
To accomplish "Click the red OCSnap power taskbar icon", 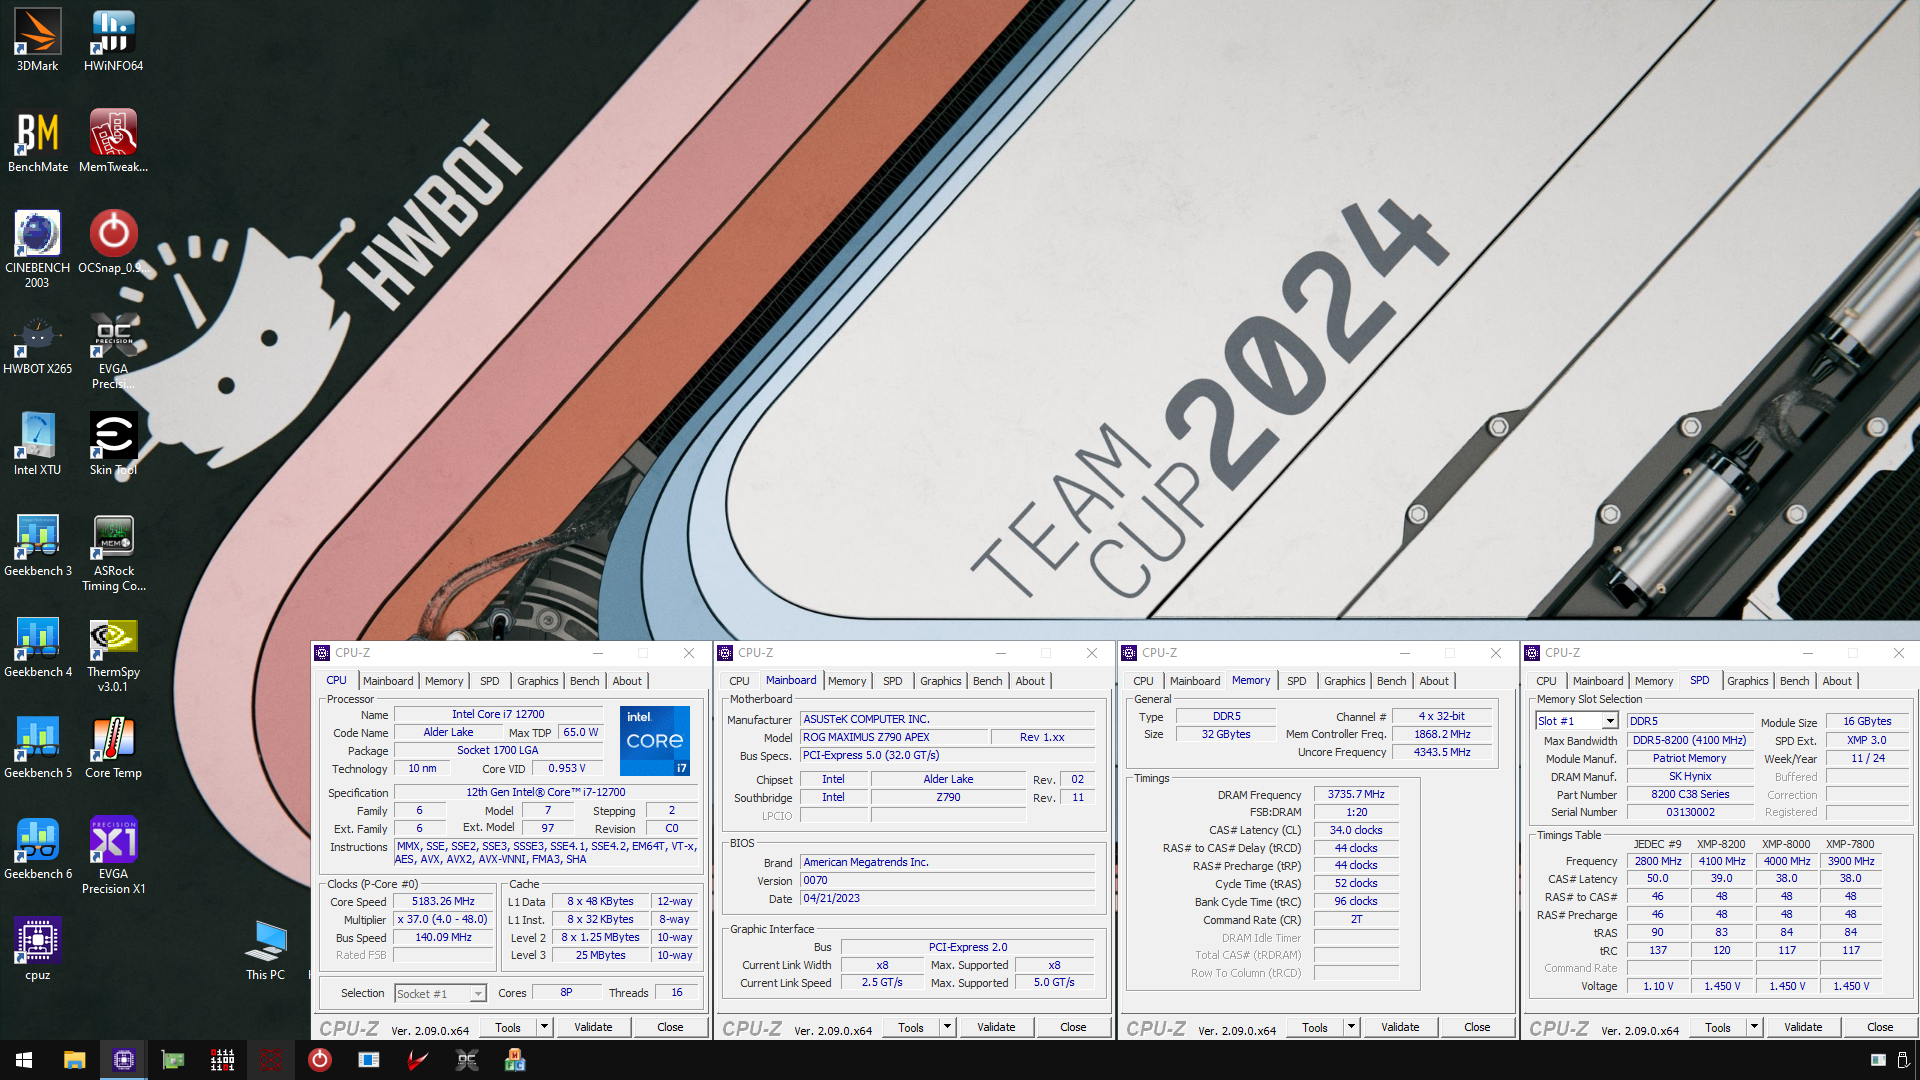I will (319, 1060).
